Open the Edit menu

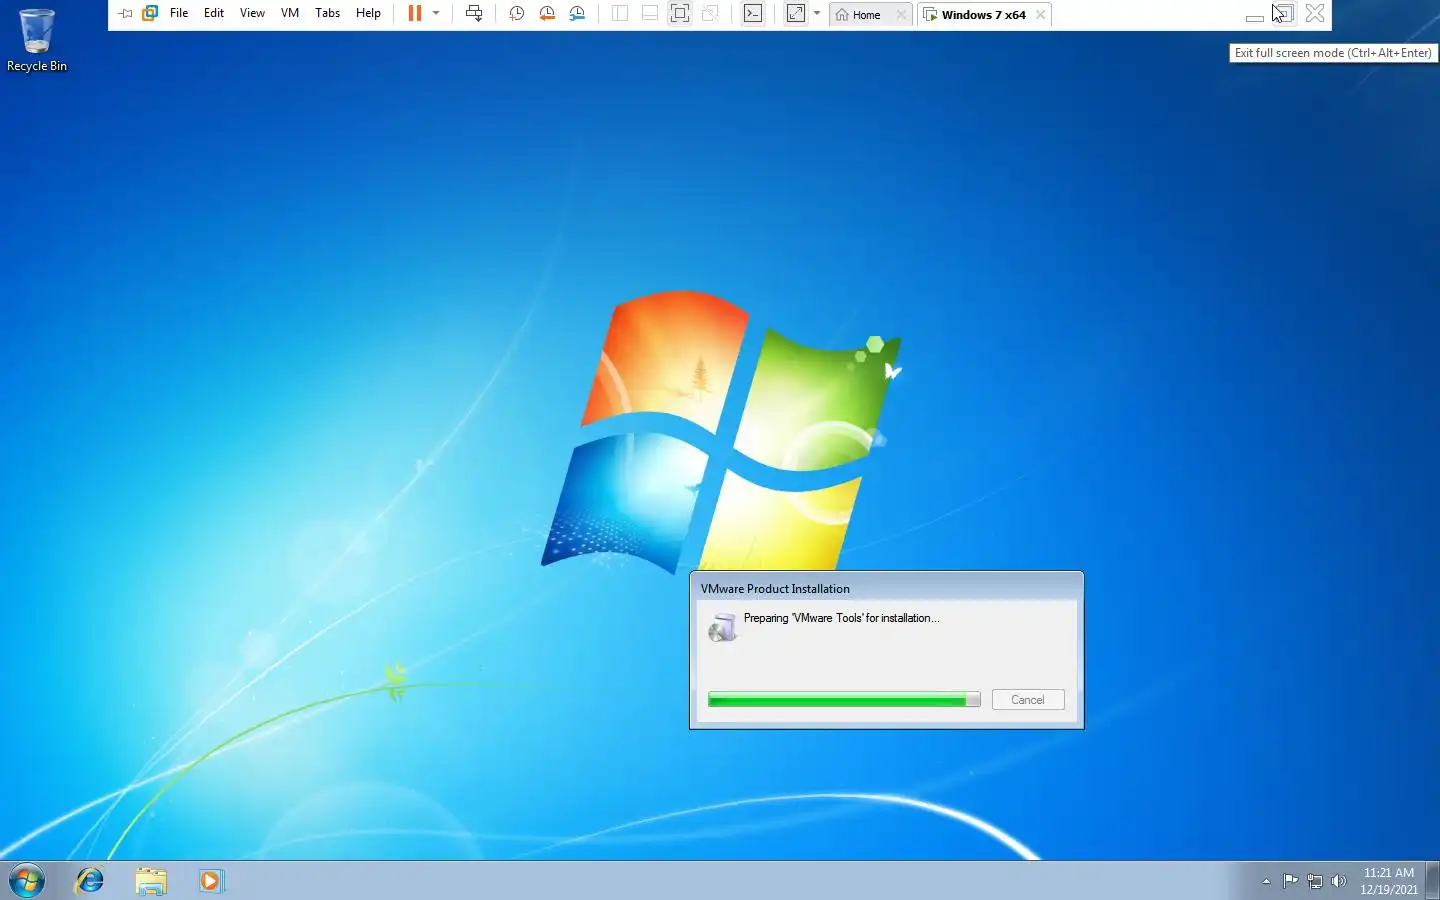click(214, 14)
